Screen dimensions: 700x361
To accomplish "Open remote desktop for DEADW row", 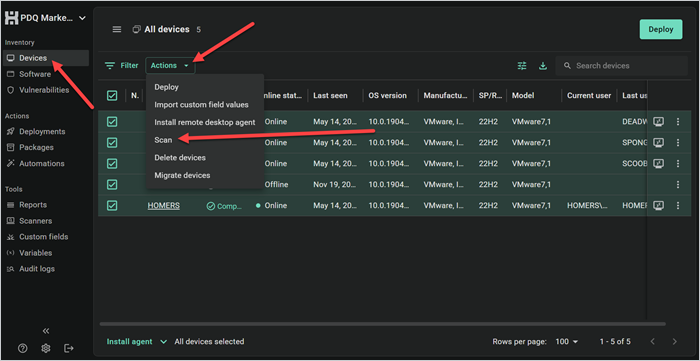I will (x=658, y=122).
